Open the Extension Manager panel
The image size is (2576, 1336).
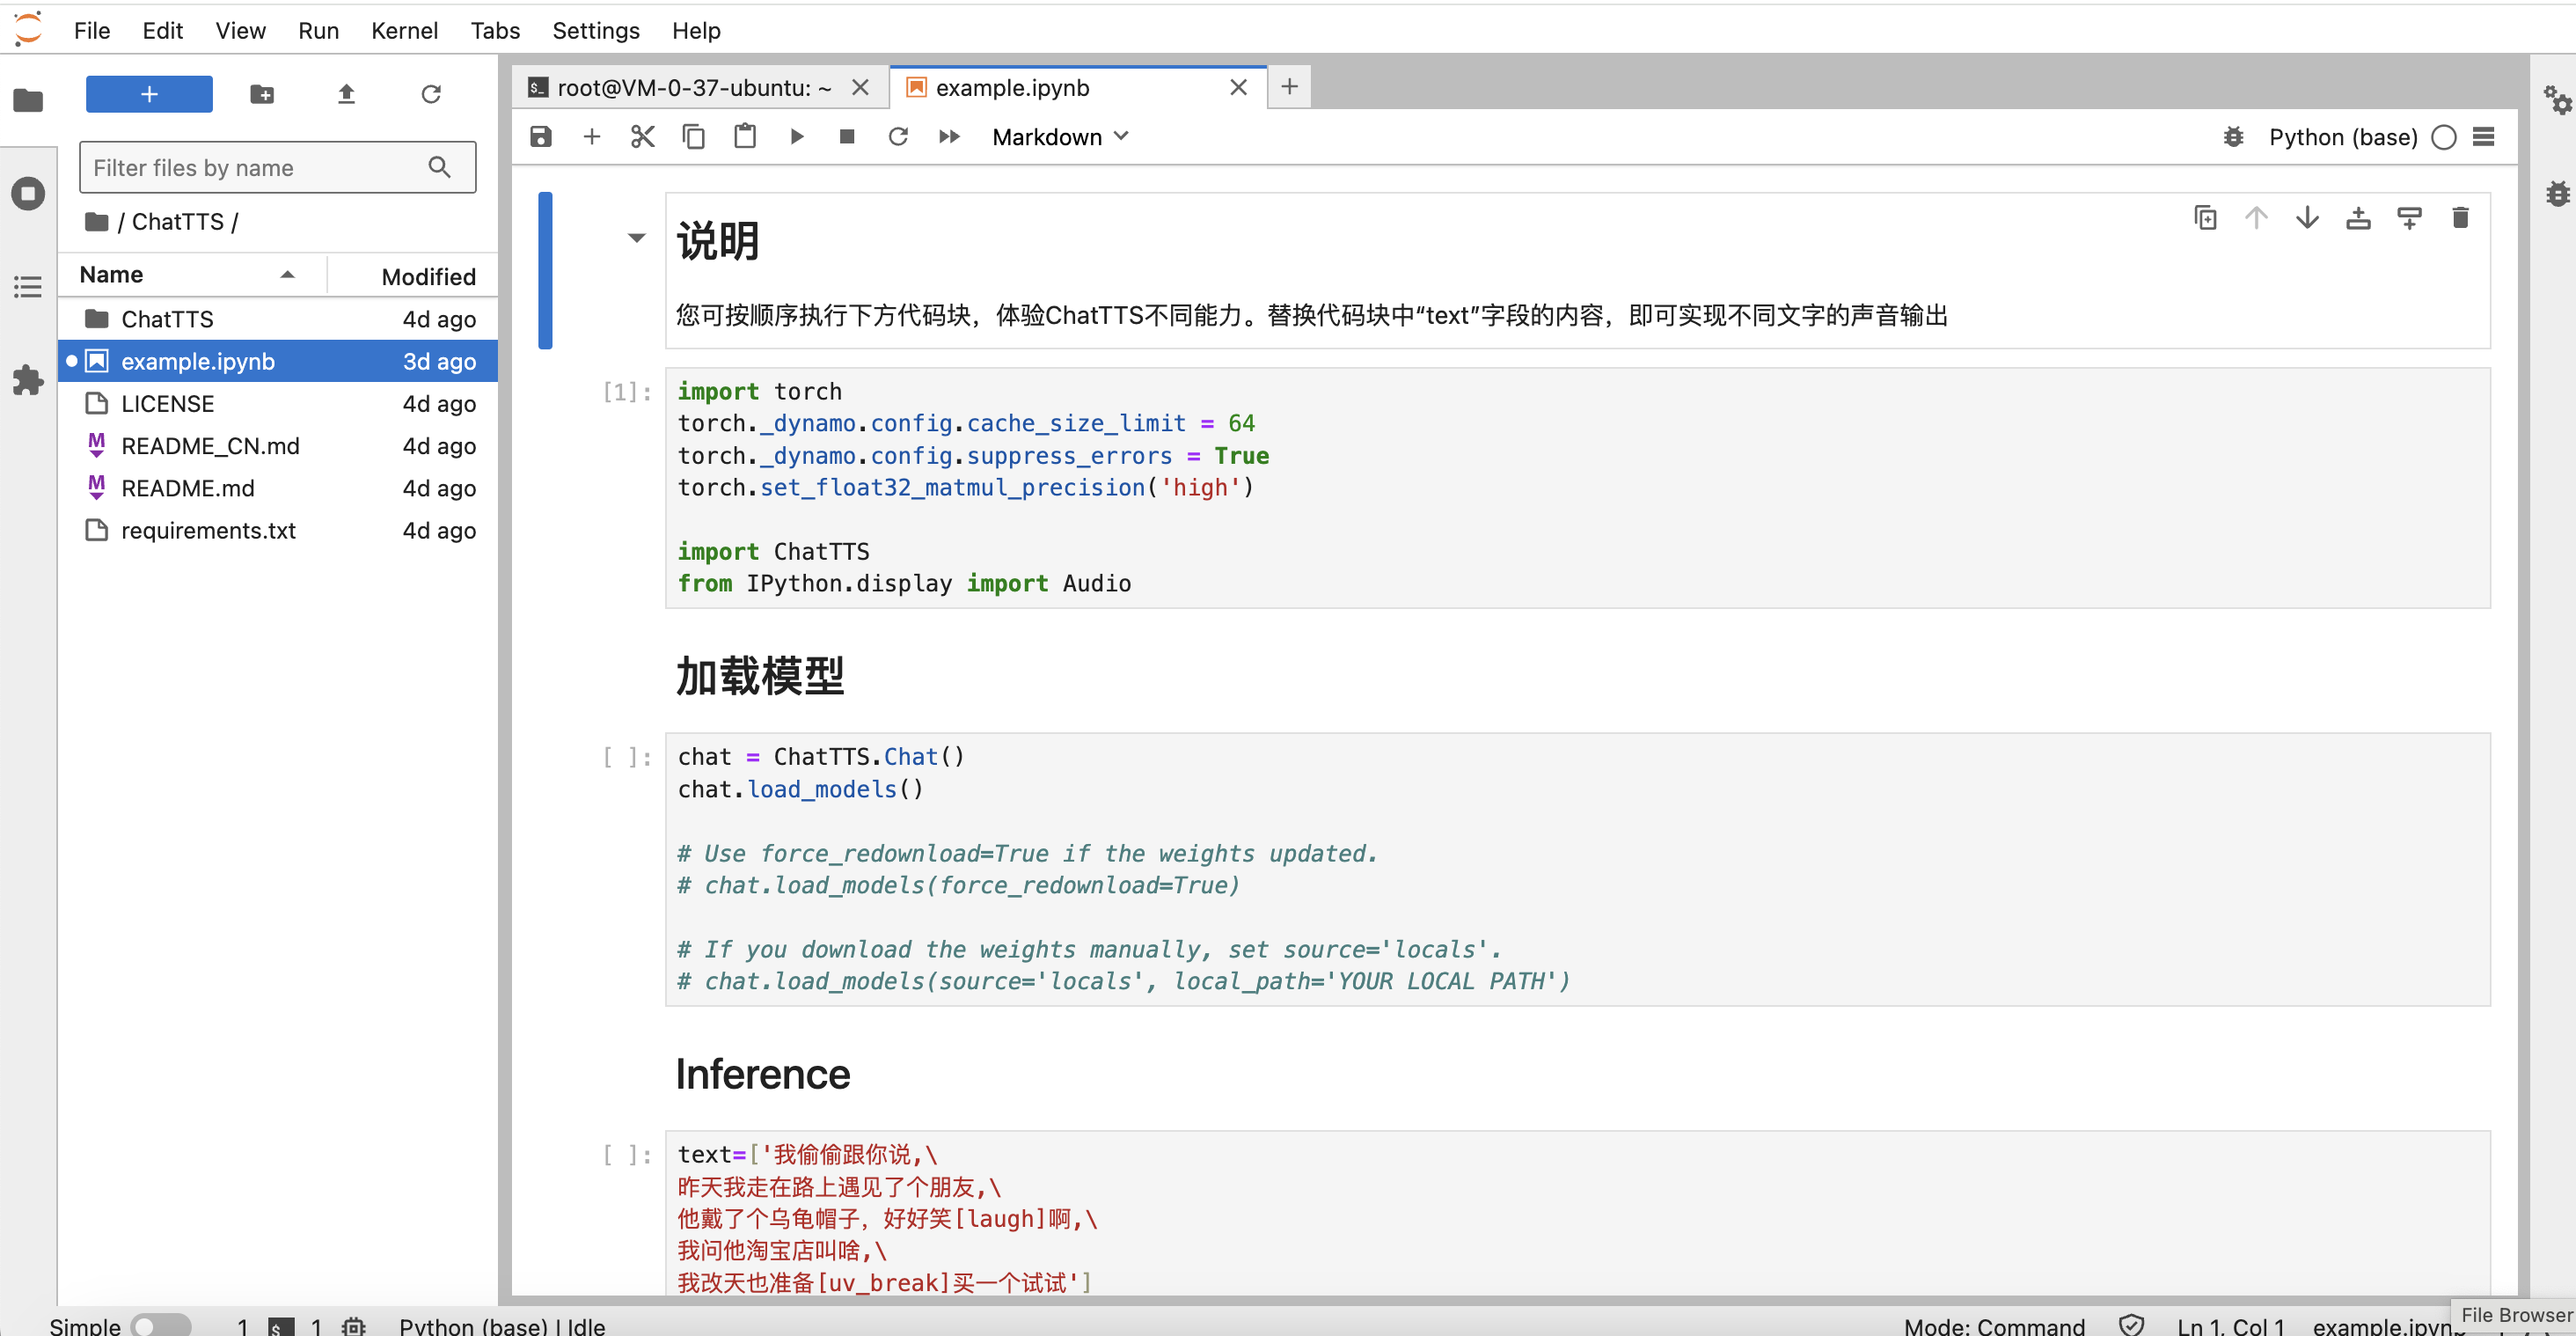[28, 380]
